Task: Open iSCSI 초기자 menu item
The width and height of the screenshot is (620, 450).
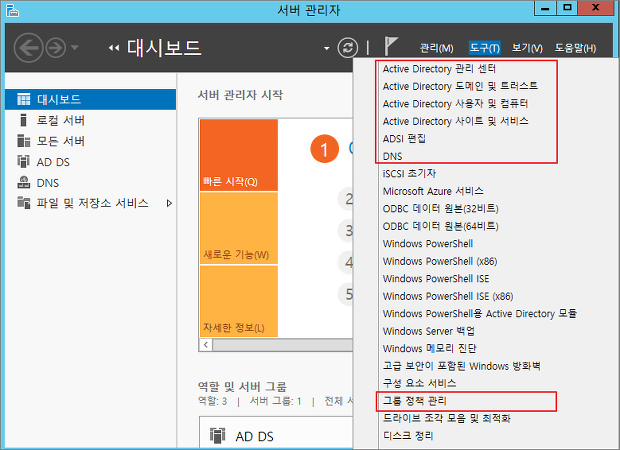Action: [x=409, y=174]
